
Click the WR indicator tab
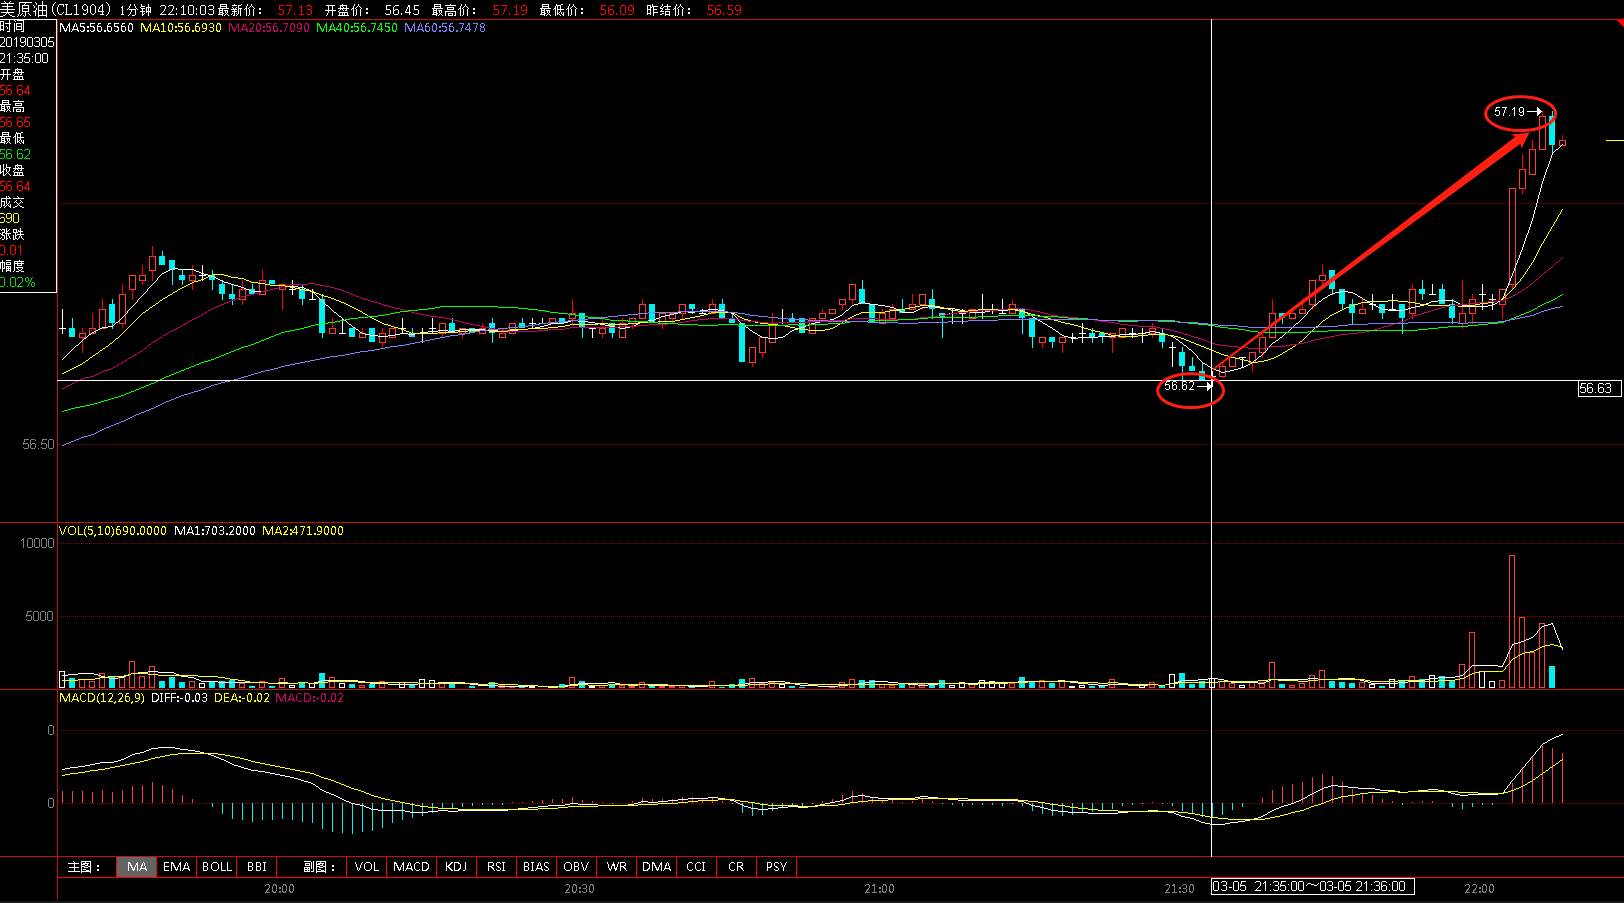tap(617, 867)
